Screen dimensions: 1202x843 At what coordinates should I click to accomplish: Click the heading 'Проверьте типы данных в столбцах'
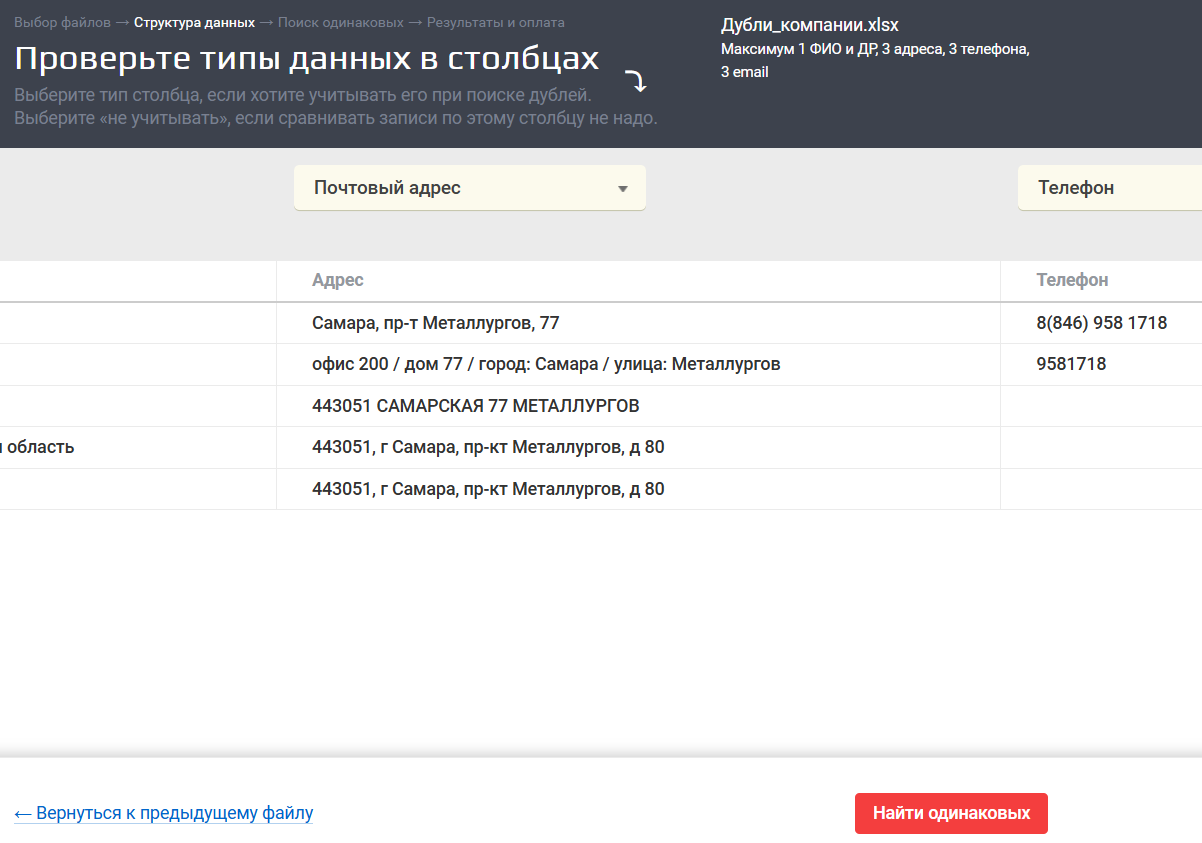306,59
